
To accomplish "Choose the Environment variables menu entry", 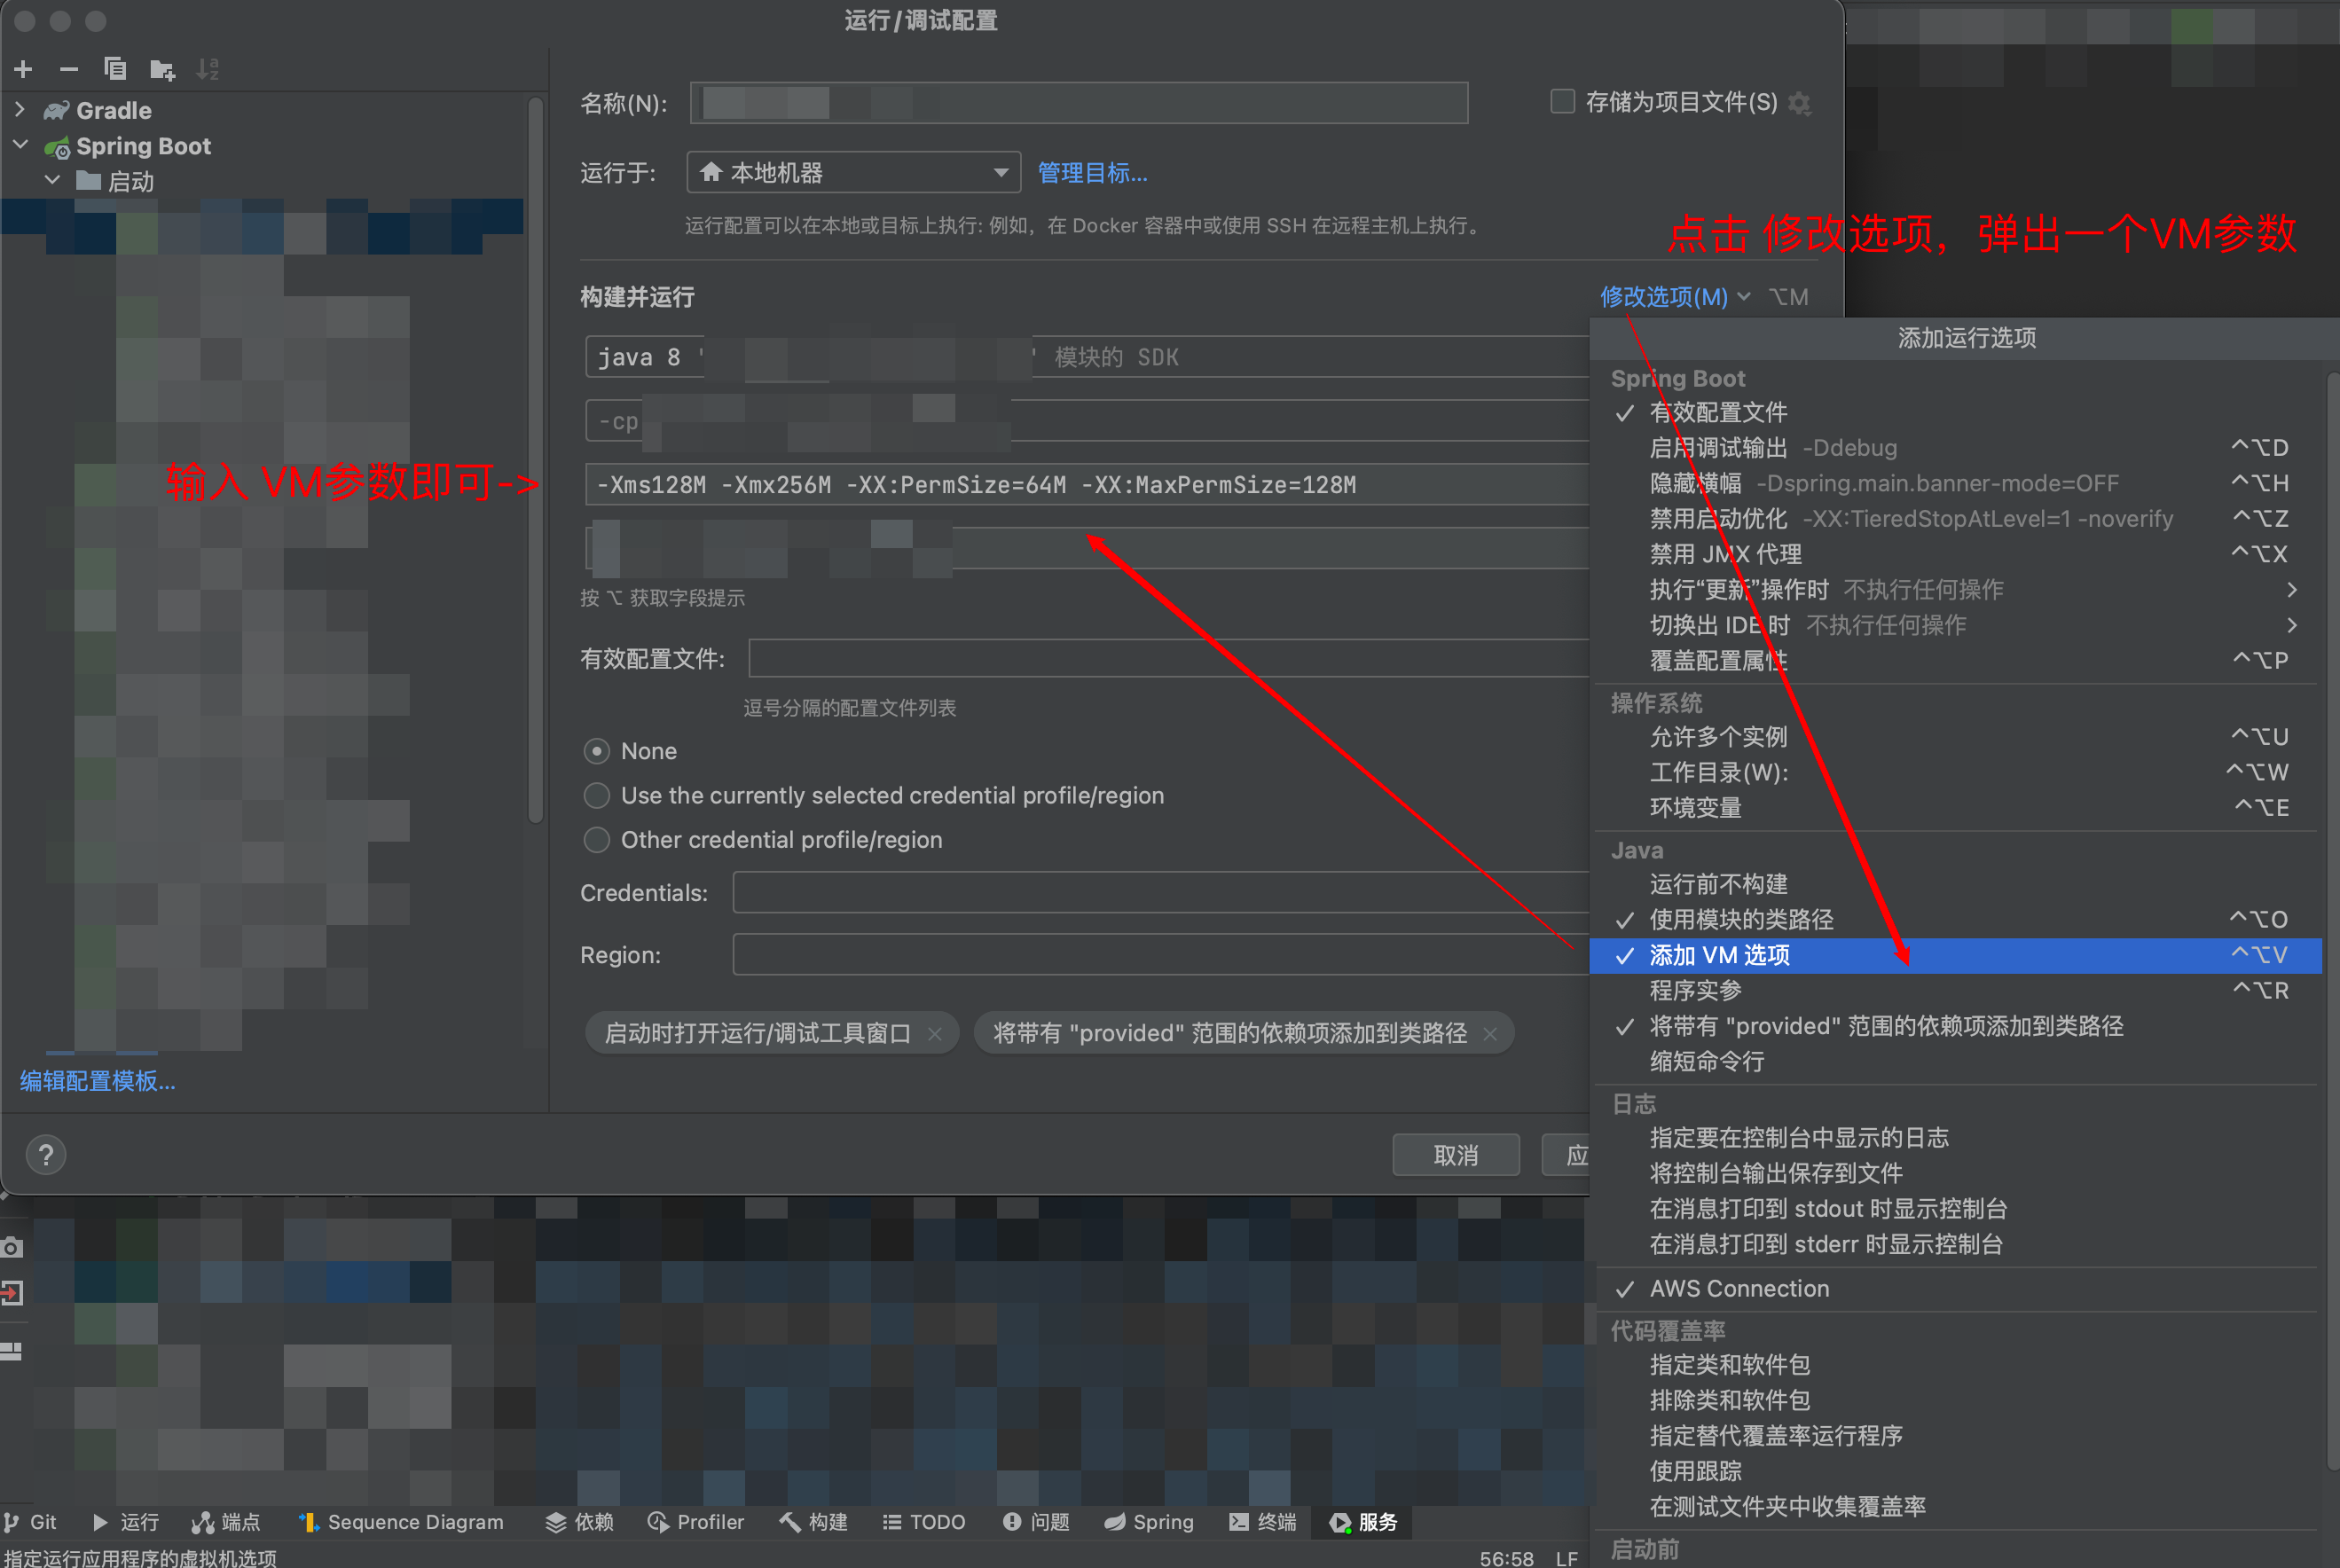I will coord(1696,807).
